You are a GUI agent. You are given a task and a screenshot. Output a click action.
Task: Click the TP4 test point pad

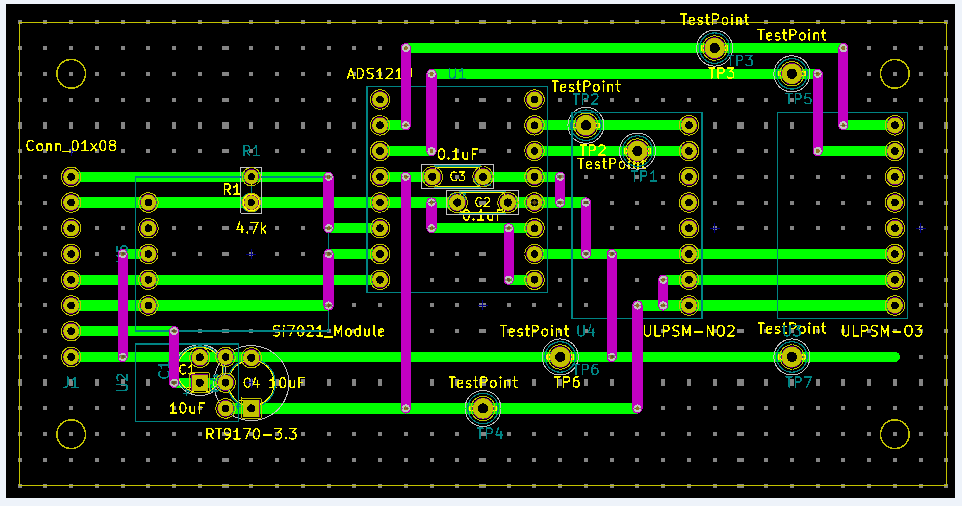pyautogui.click(x=483, y=407)
